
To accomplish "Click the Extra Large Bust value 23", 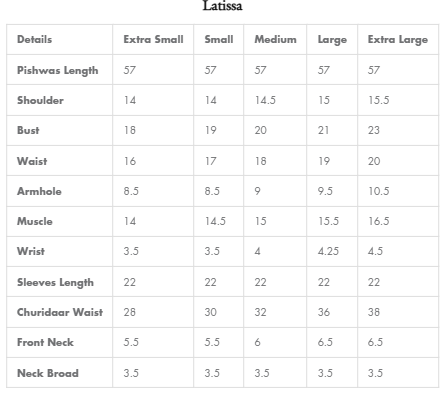I will point(374,130).
